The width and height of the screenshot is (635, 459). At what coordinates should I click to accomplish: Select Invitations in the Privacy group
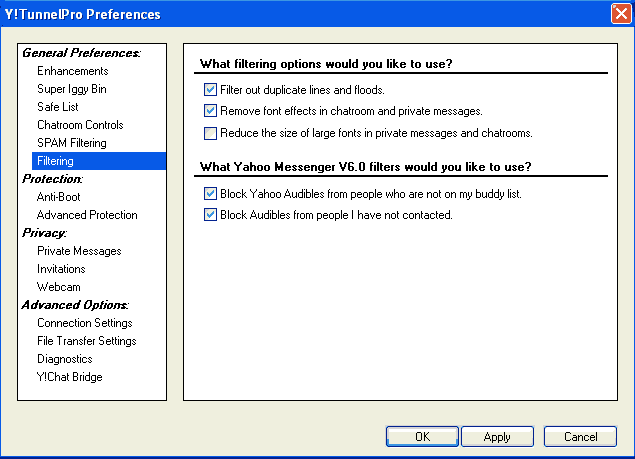(61, 269)
